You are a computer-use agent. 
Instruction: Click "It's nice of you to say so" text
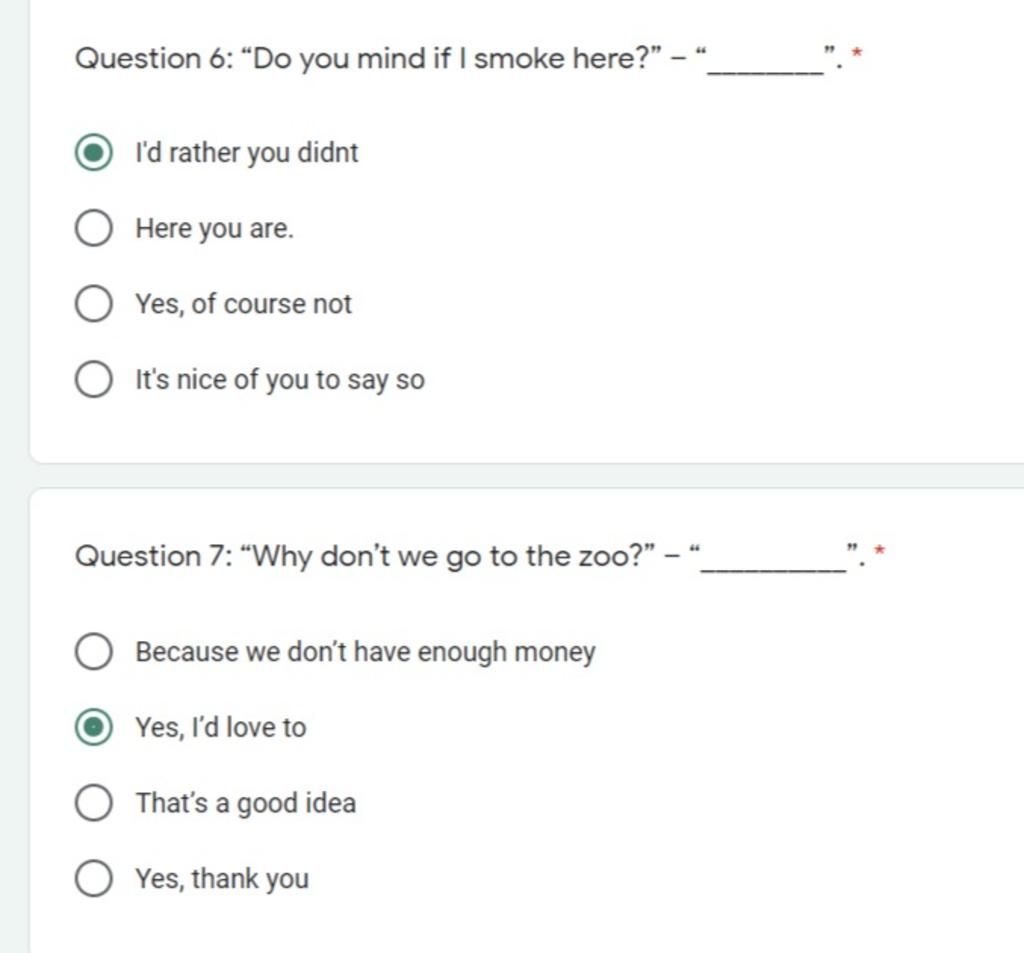280,380
